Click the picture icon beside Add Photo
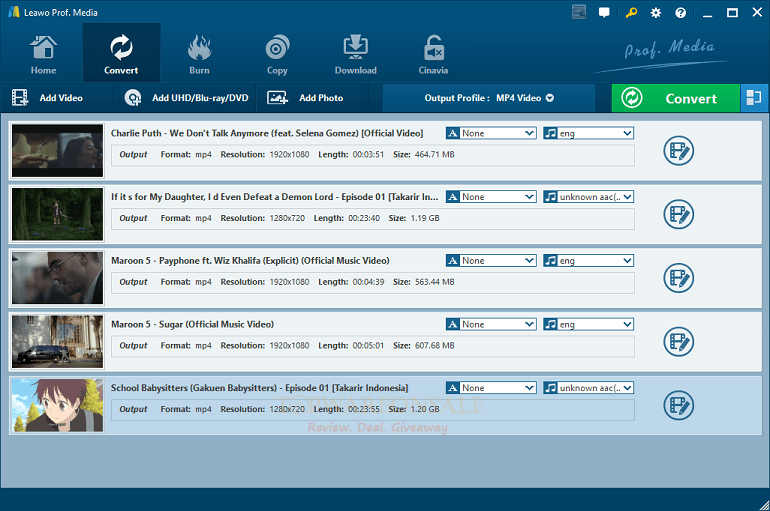This screenshot has width=770, height=511. pyautogui.click(x=277, y=98)
